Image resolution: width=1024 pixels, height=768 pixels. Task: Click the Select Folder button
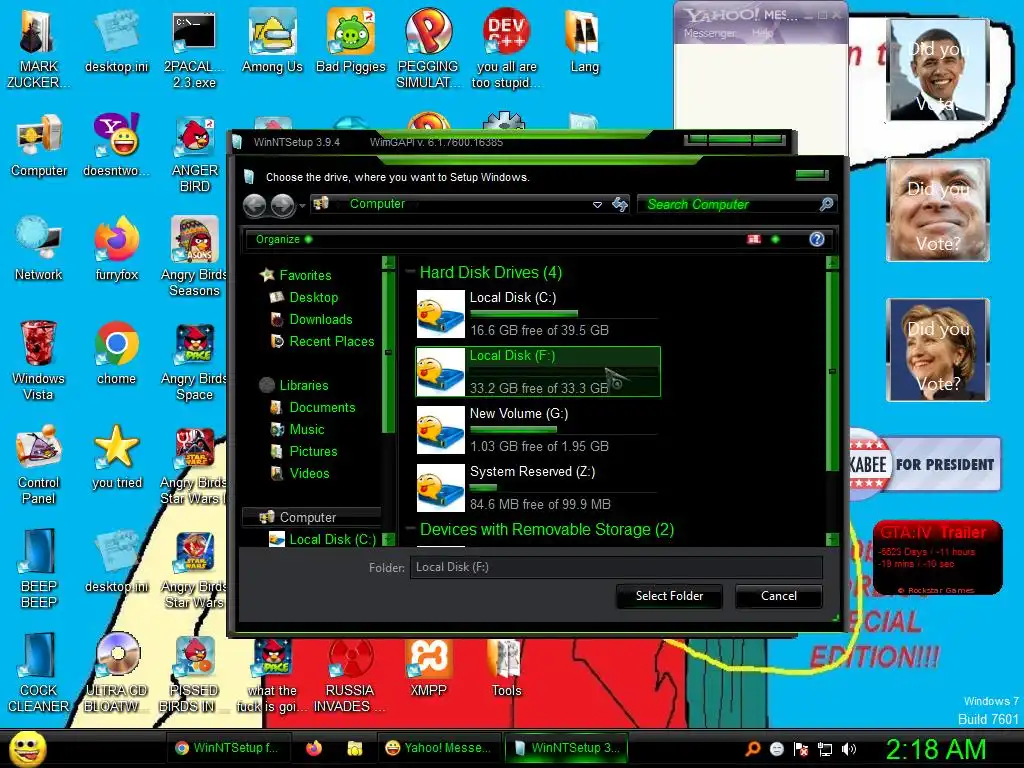[x=669, y=596]
